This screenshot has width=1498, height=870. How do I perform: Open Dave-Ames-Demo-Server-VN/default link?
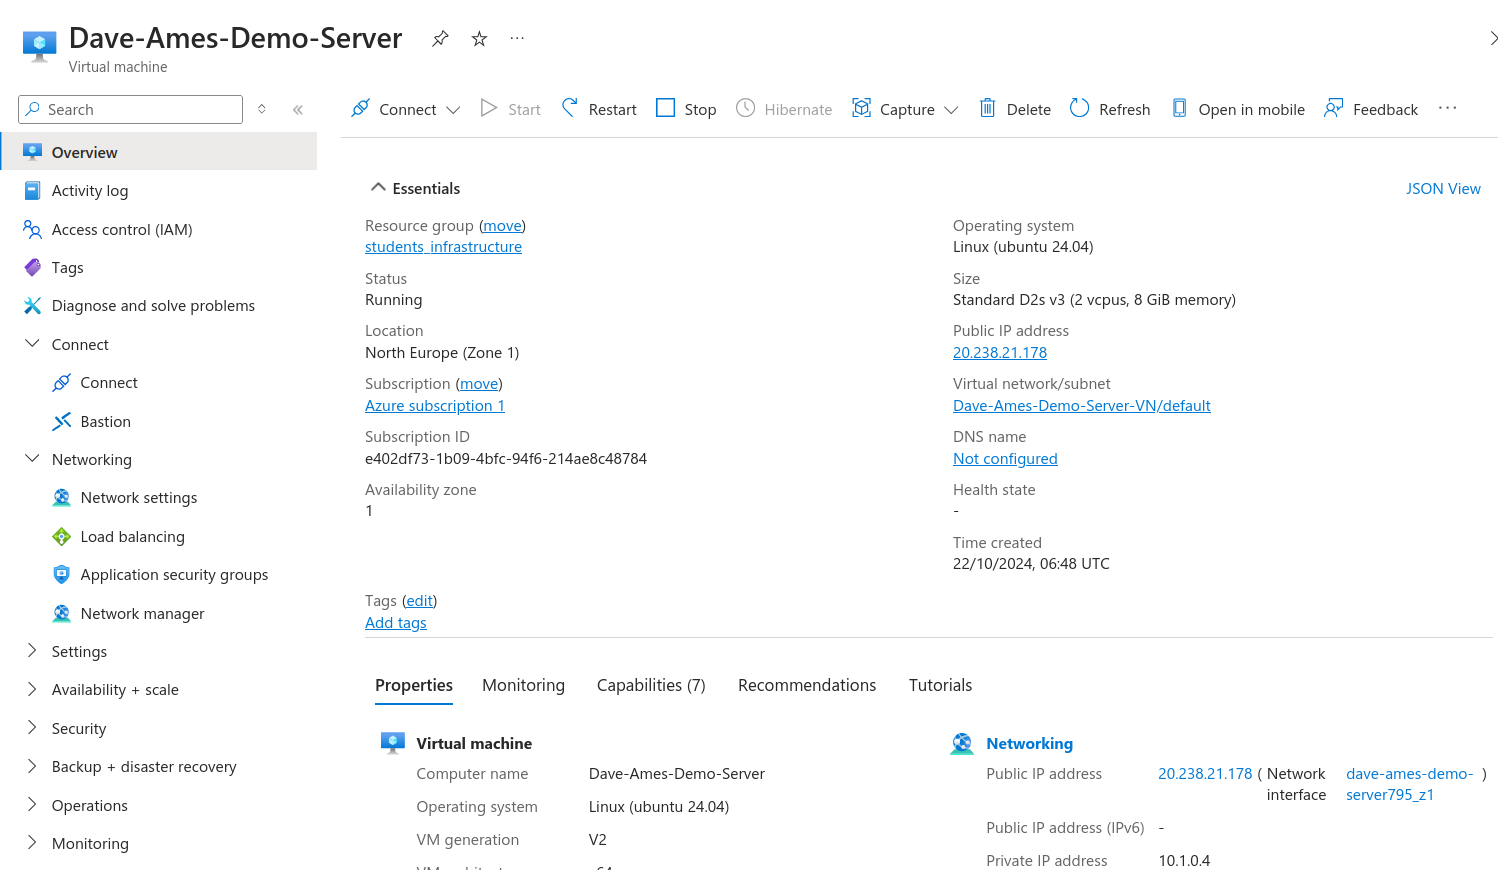click(1082, 406)
